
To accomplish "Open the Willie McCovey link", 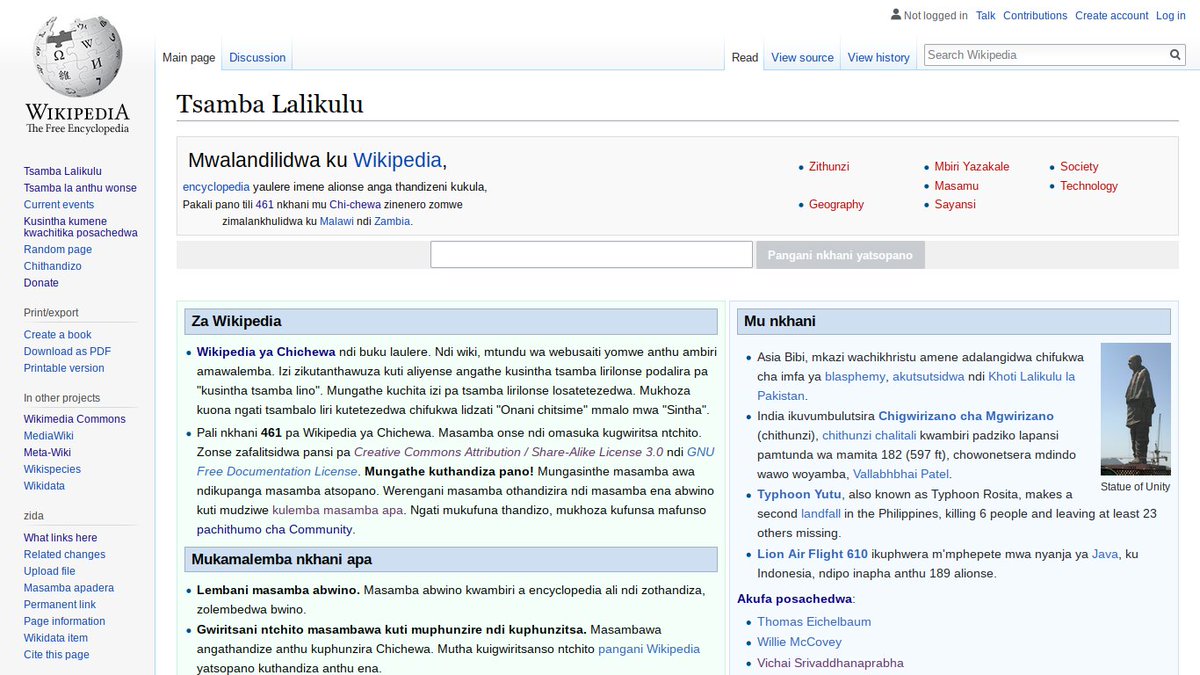I will tap(799, 642).
